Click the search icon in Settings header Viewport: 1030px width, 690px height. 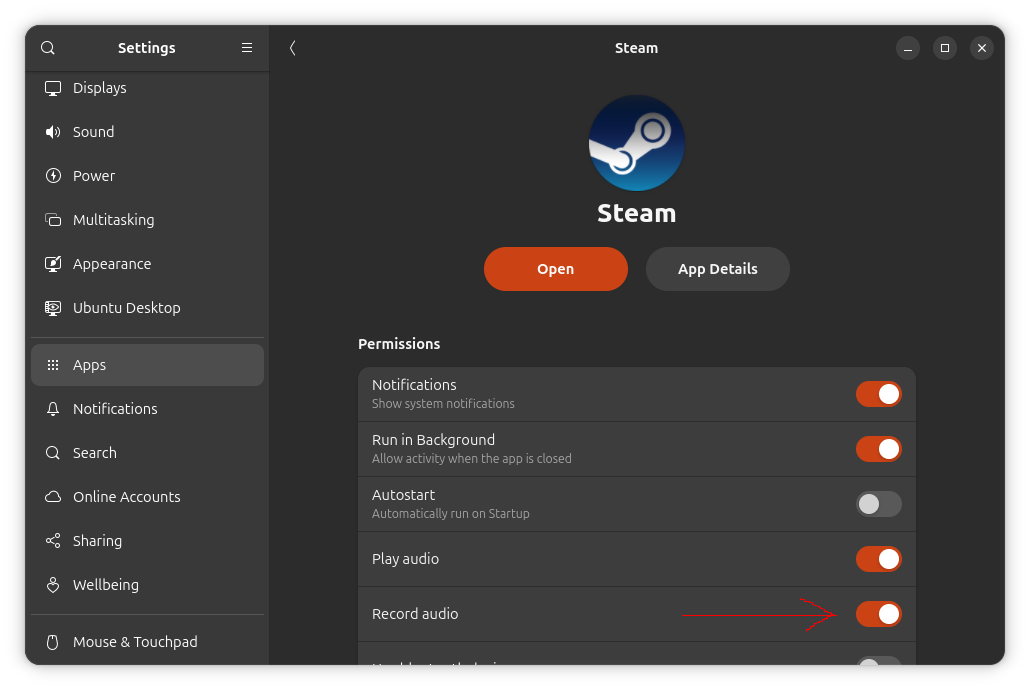(x=48, y=48)
